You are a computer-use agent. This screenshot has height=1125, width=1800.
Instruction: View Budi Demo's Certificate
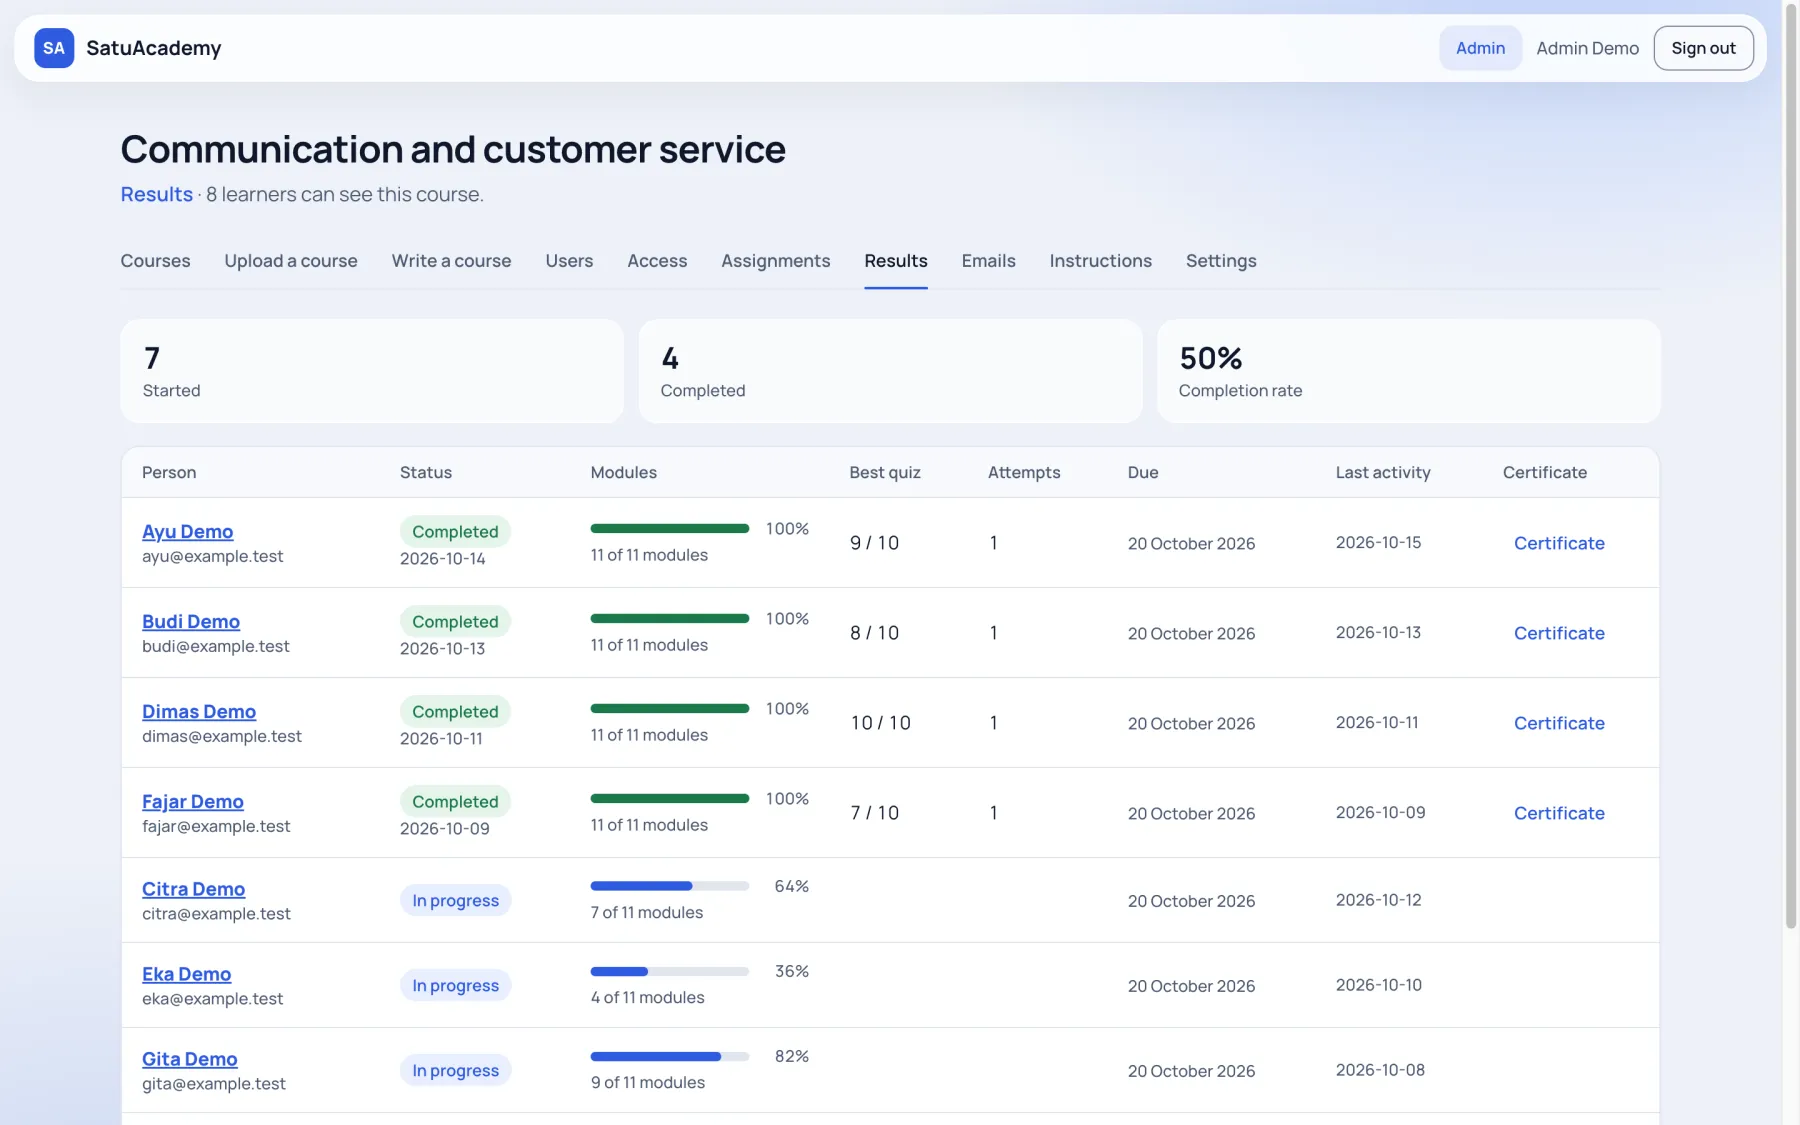(1559, 633)
